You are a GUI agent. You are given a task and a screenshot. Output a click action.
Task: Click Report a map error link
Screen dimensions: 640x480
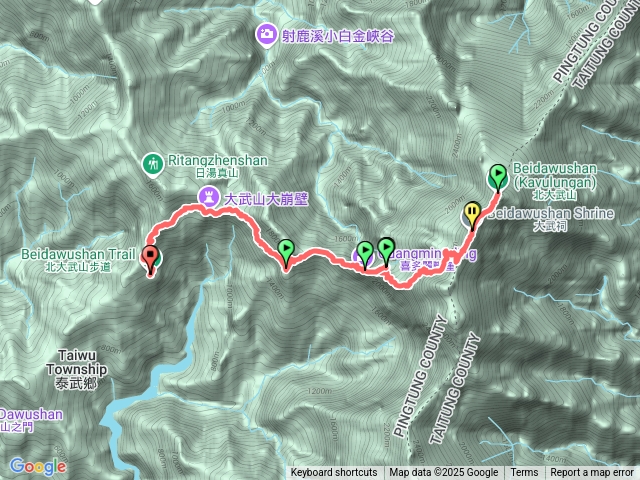point(591,473)
